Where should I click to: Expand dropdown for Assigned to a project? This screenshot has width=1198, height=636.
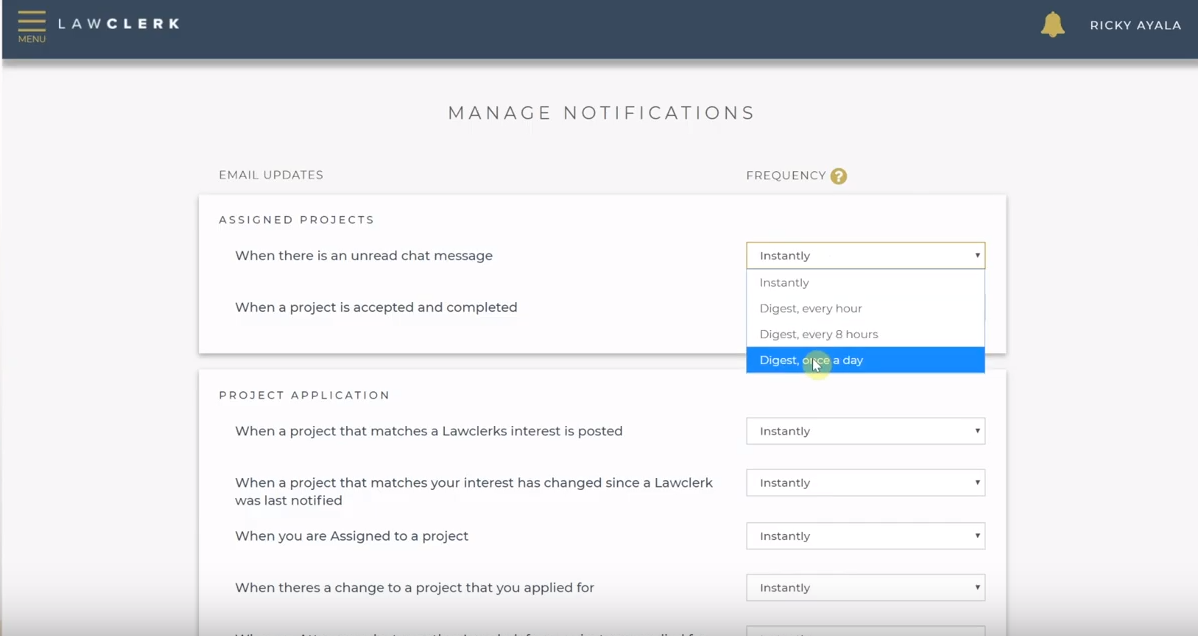(x=865, y=536)
